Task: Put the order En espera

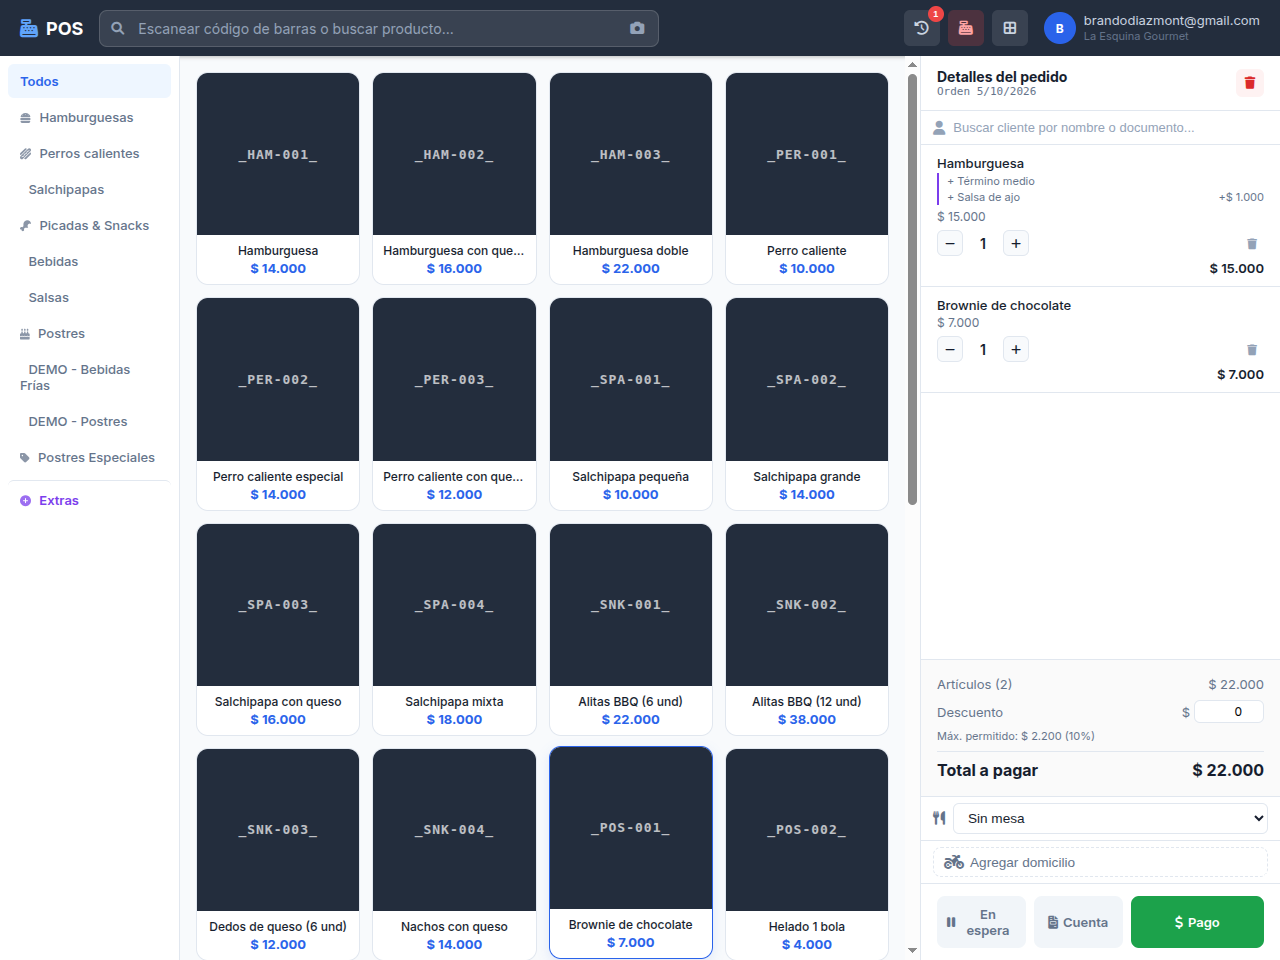Action: pyautogui.click(x=981, y=922)
